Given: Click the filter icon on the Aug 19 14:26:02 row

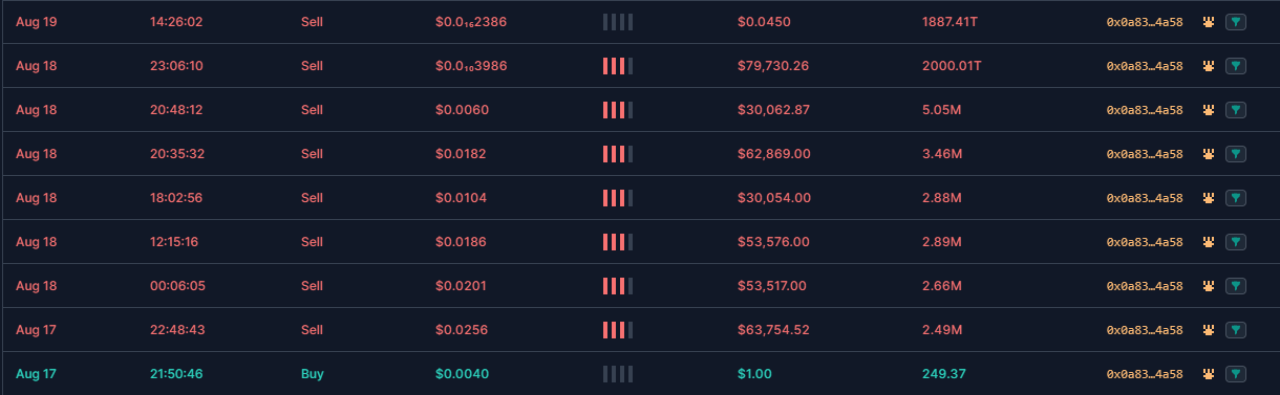Looking at the screenshot, I should click(x=1236, y=22).
